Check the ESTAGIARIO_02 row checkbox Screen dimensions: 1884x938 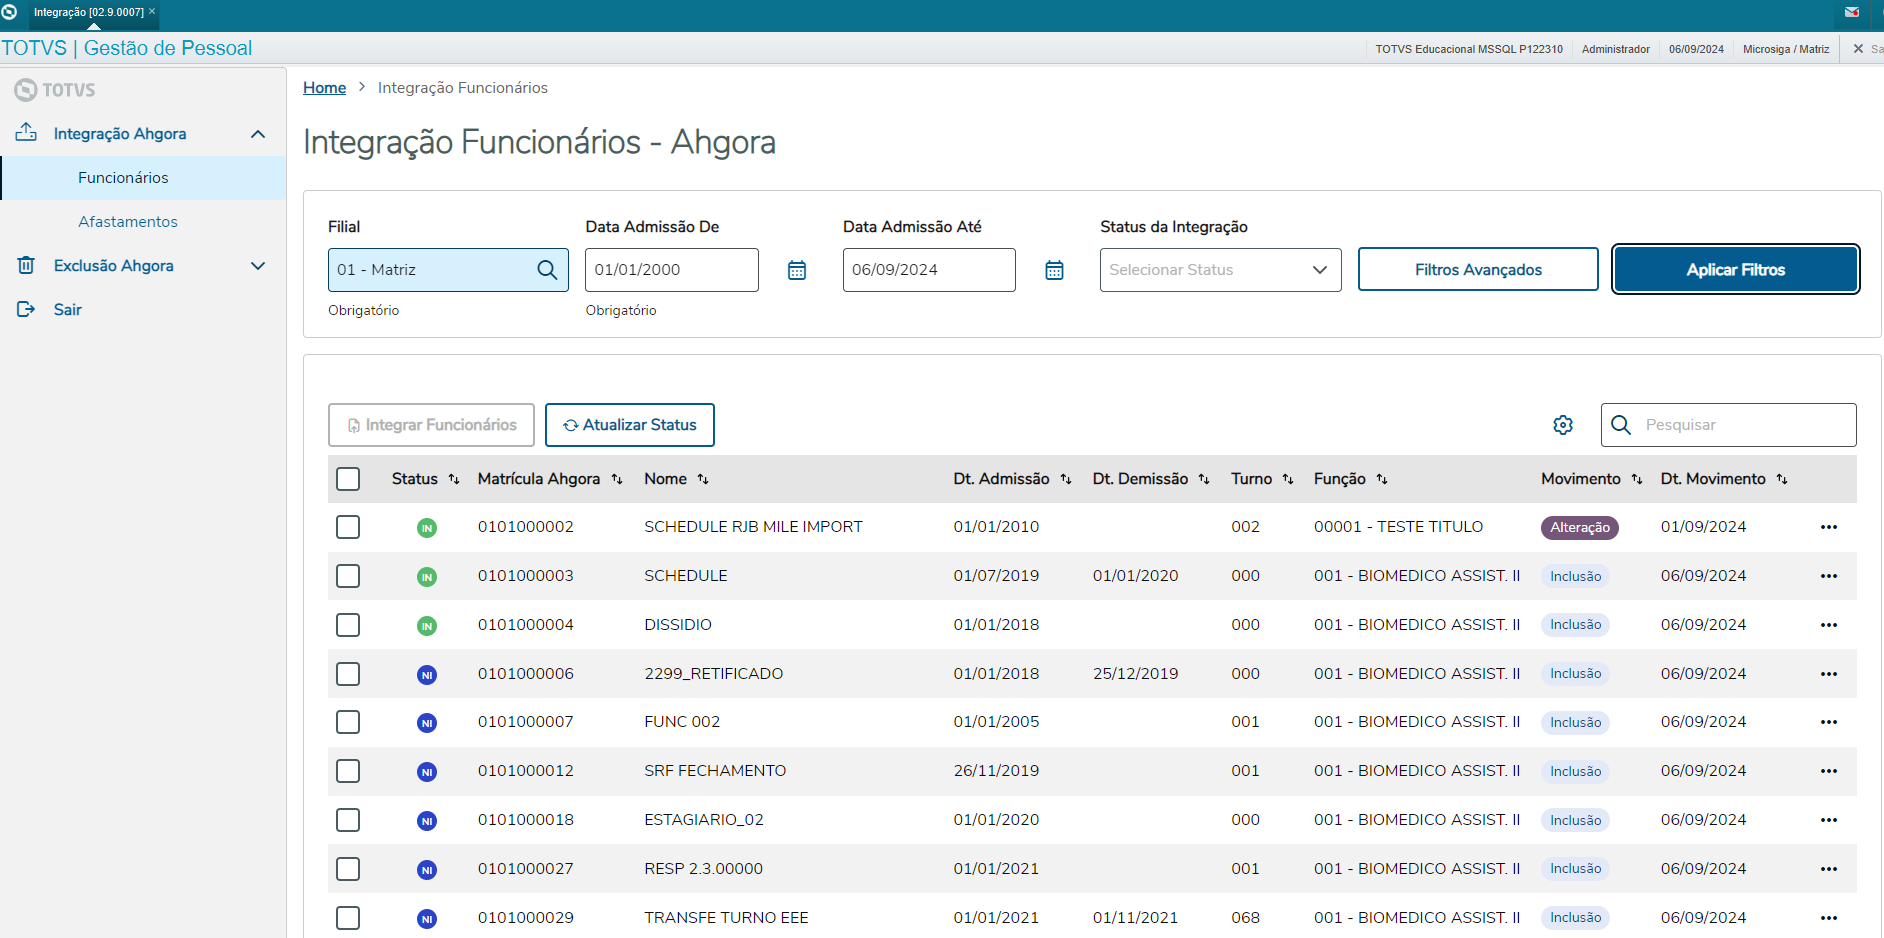(348, 820)
